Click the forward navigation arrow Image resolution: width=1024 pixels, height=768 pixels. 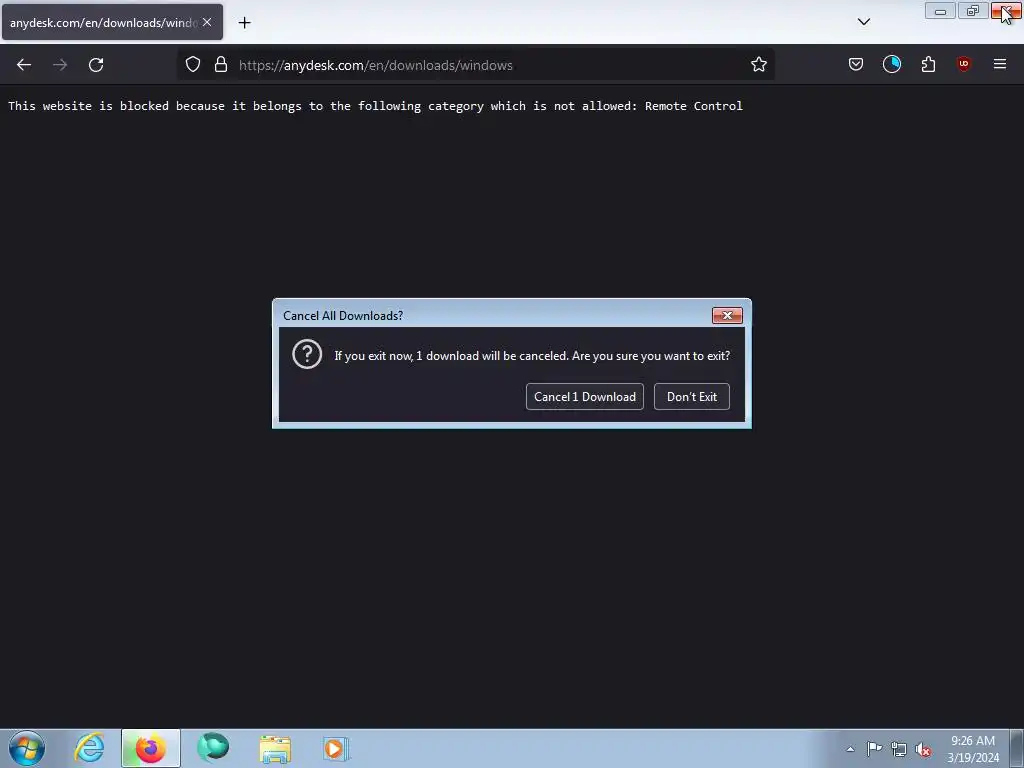pos(60,65)
